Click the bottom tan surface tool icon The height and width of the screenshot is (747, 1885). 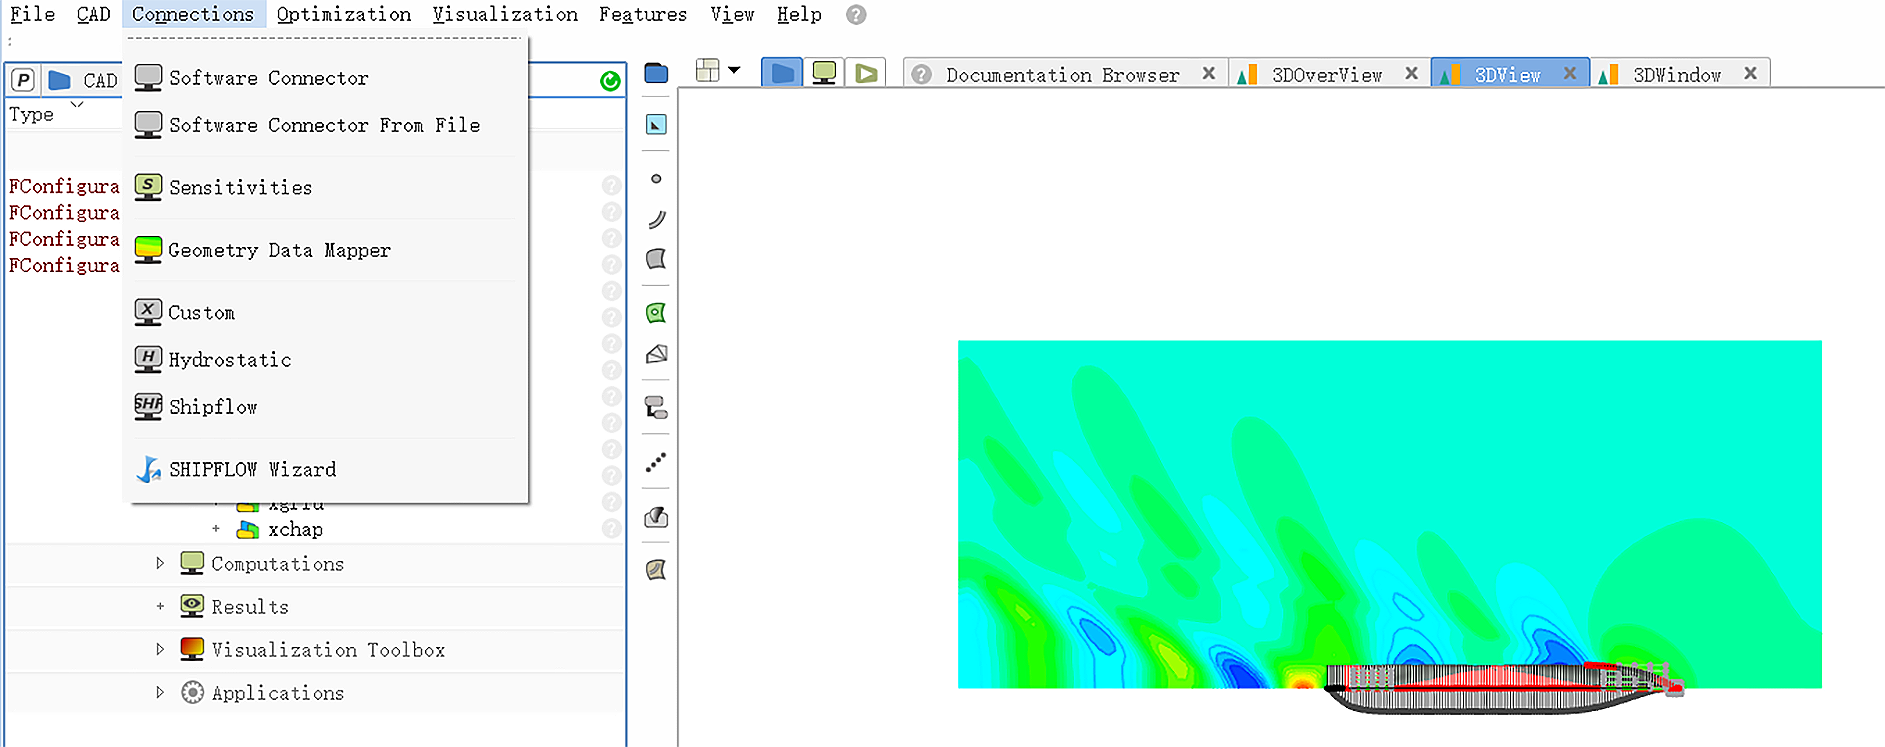[x=656, y=570]
